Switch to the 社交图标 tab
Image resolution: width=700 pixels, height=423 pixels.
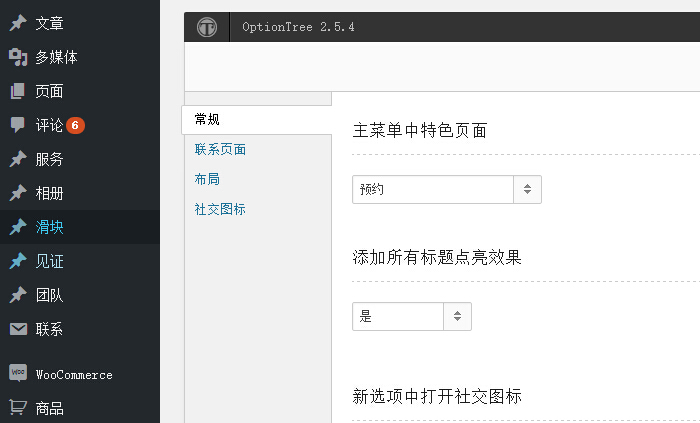(220, 209)
